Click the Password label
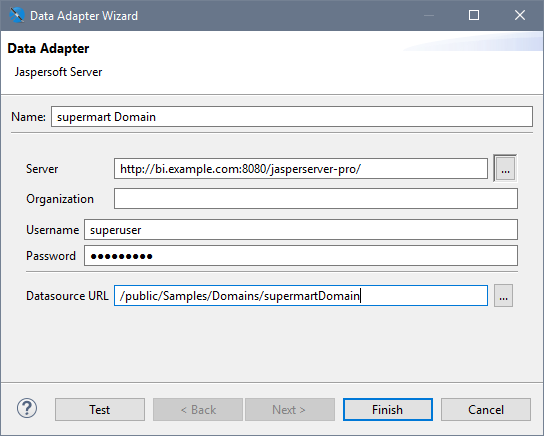The image size is (544, 436). coord(51,256)
